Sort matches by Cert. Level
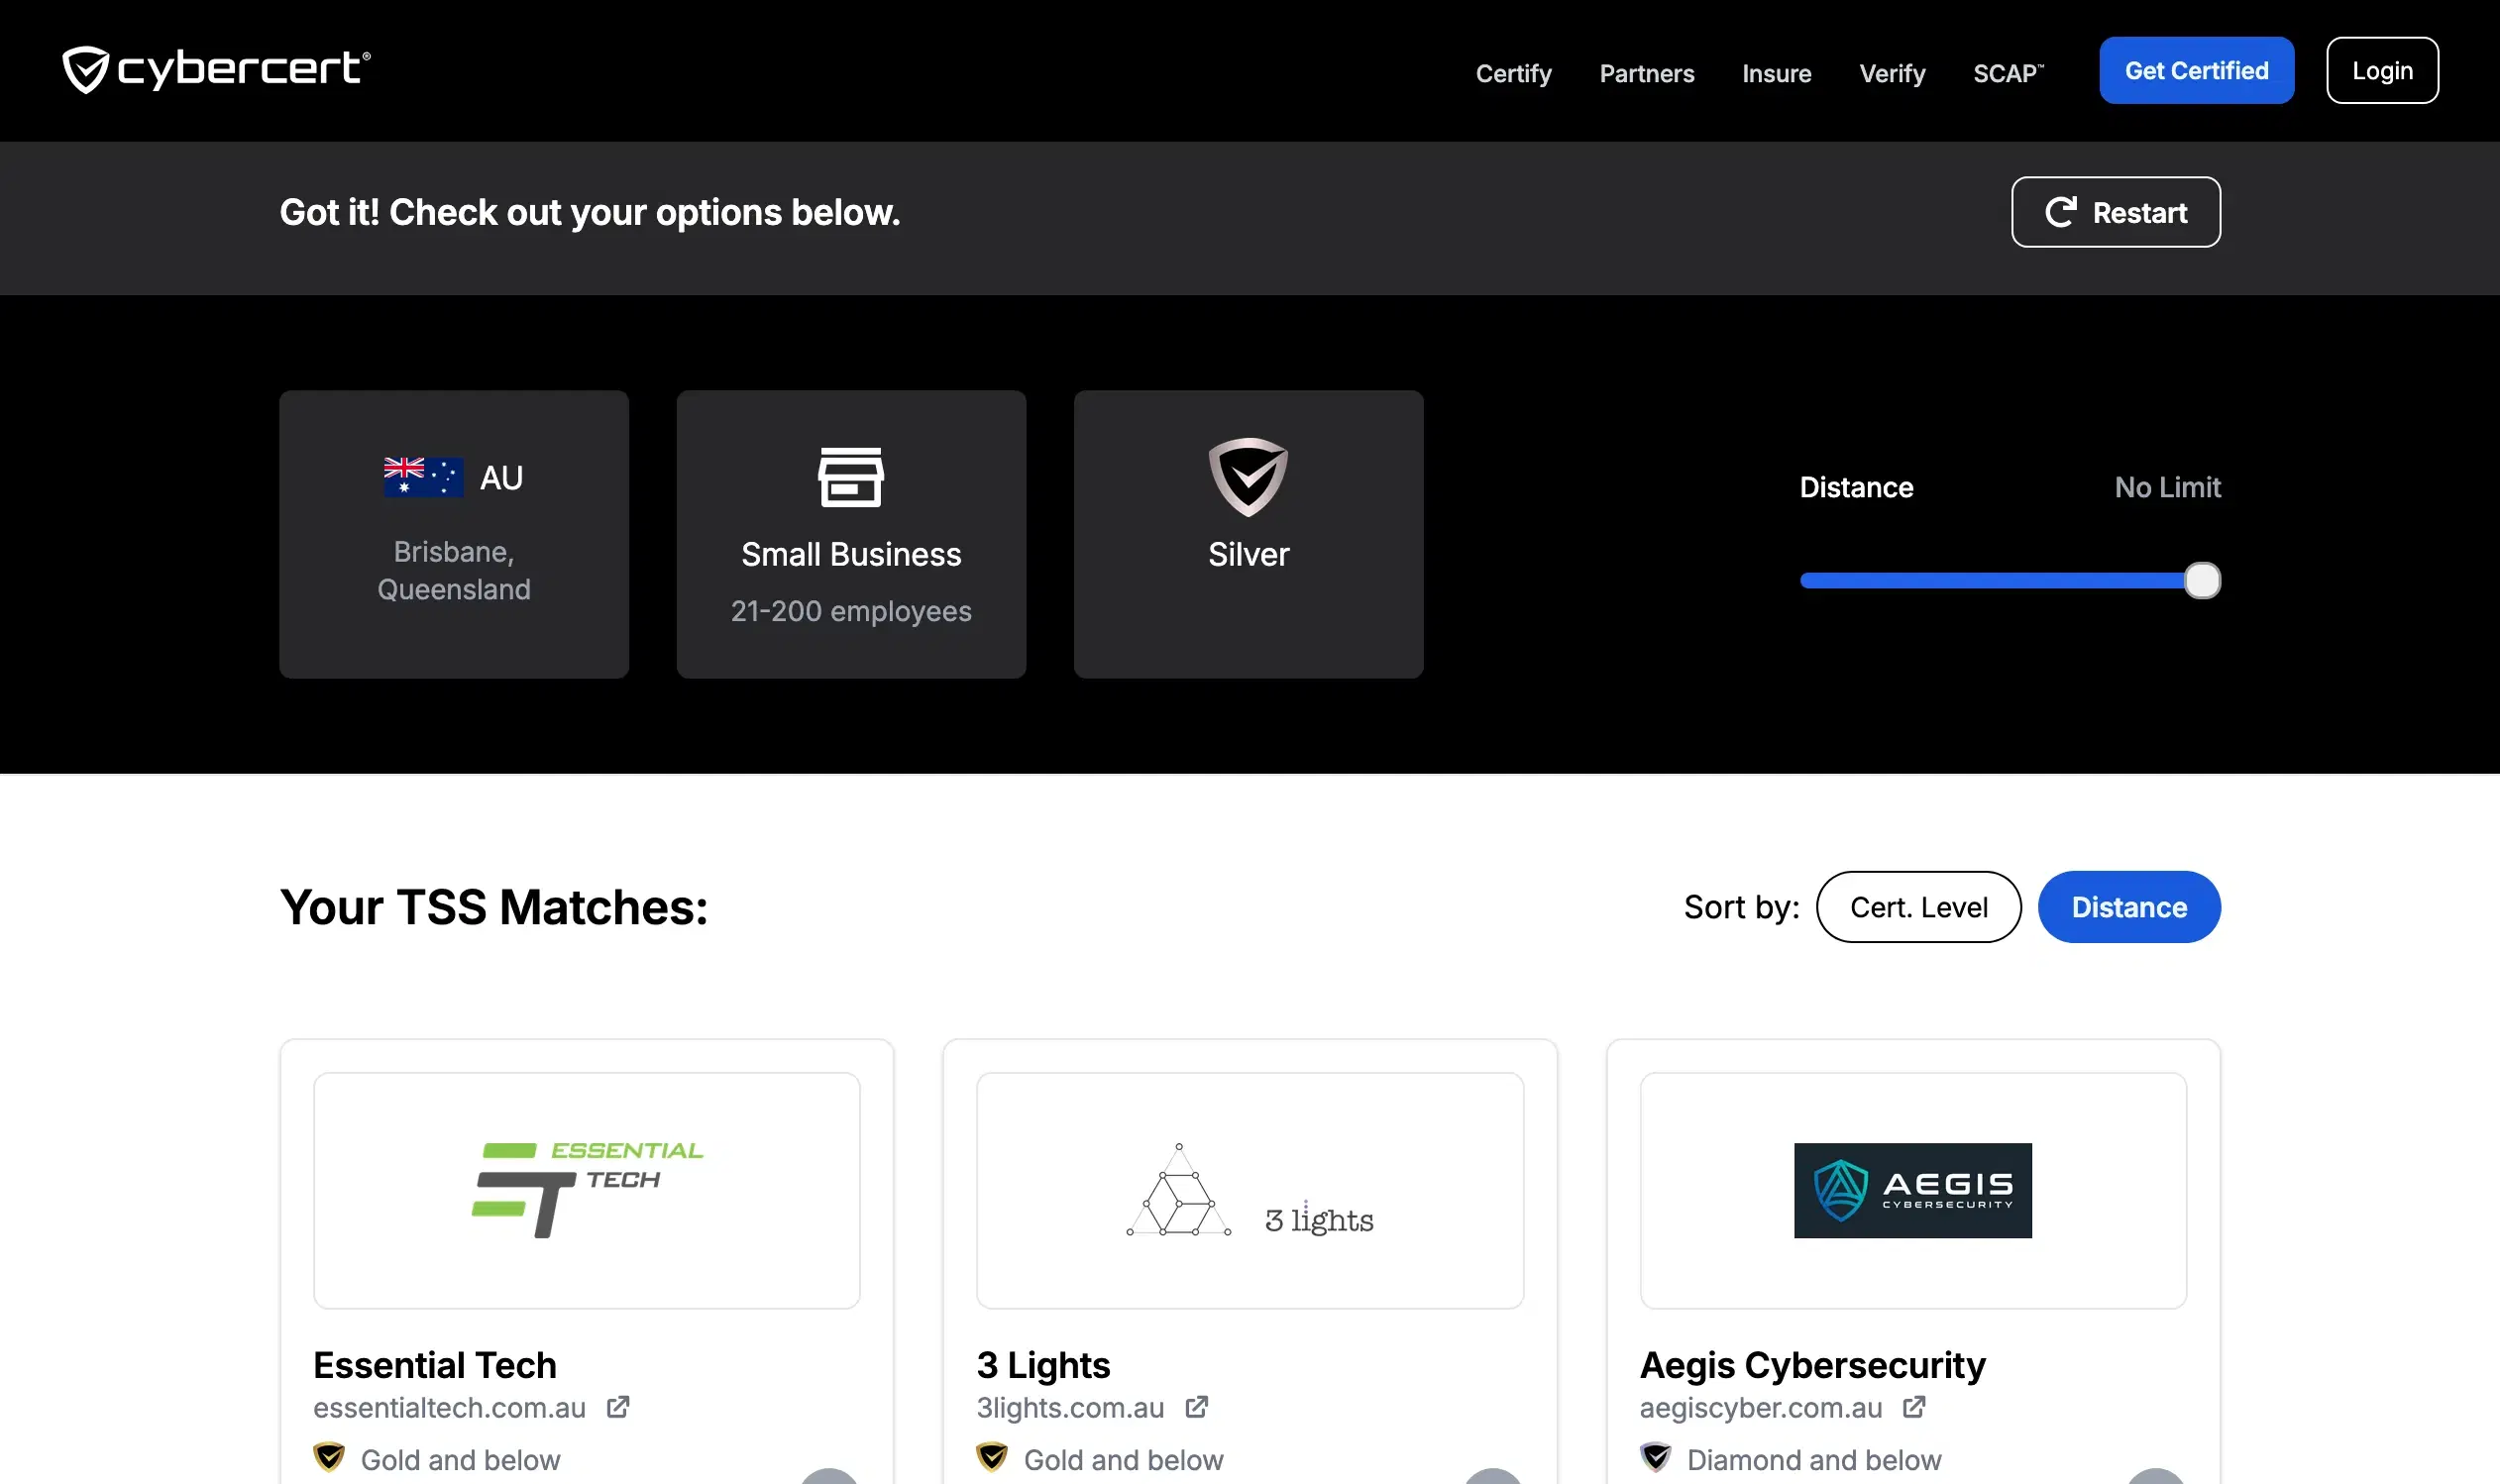This screenshot has height=1484, width=2500. coord(1918,907)
